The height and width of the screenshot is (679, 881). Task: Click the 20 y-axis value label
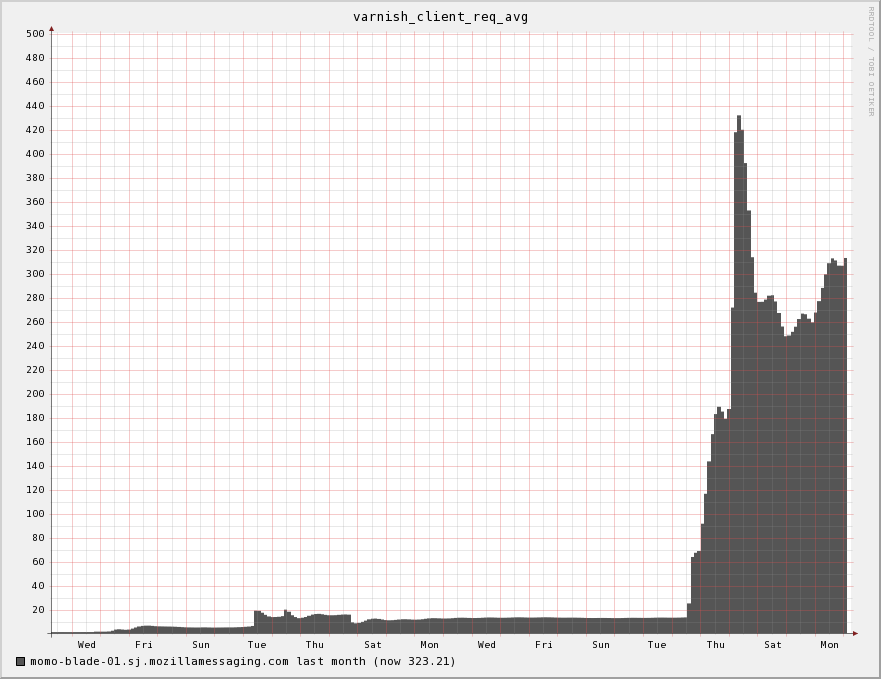click(x=38, y=609)
